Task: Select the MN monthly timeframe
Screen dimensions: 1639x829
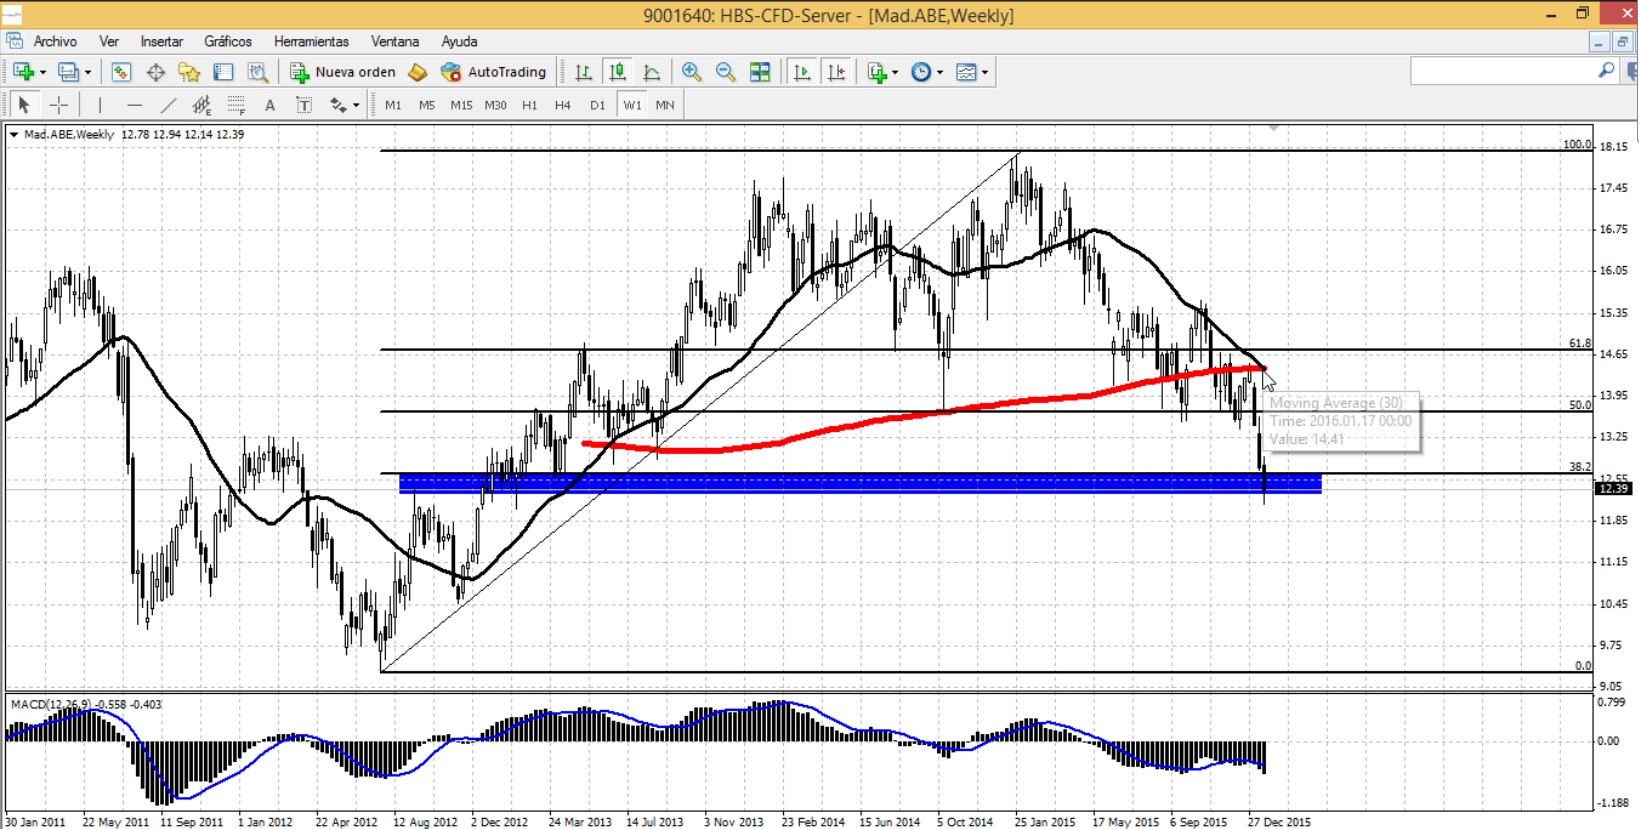Action: point(665,105)
